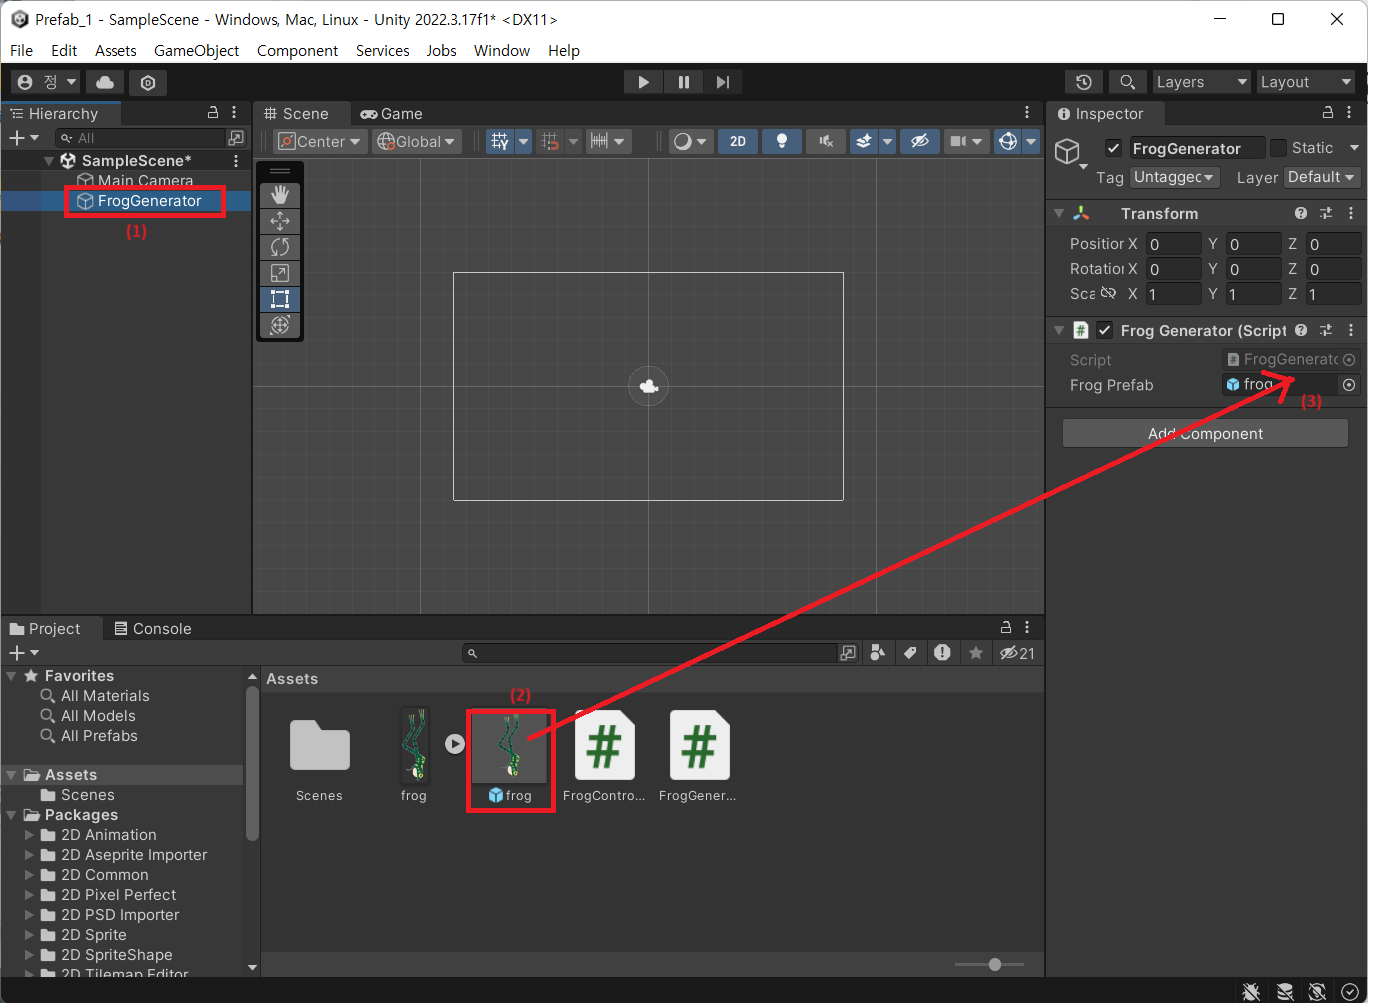Enable the Static checkbox

1278,148
